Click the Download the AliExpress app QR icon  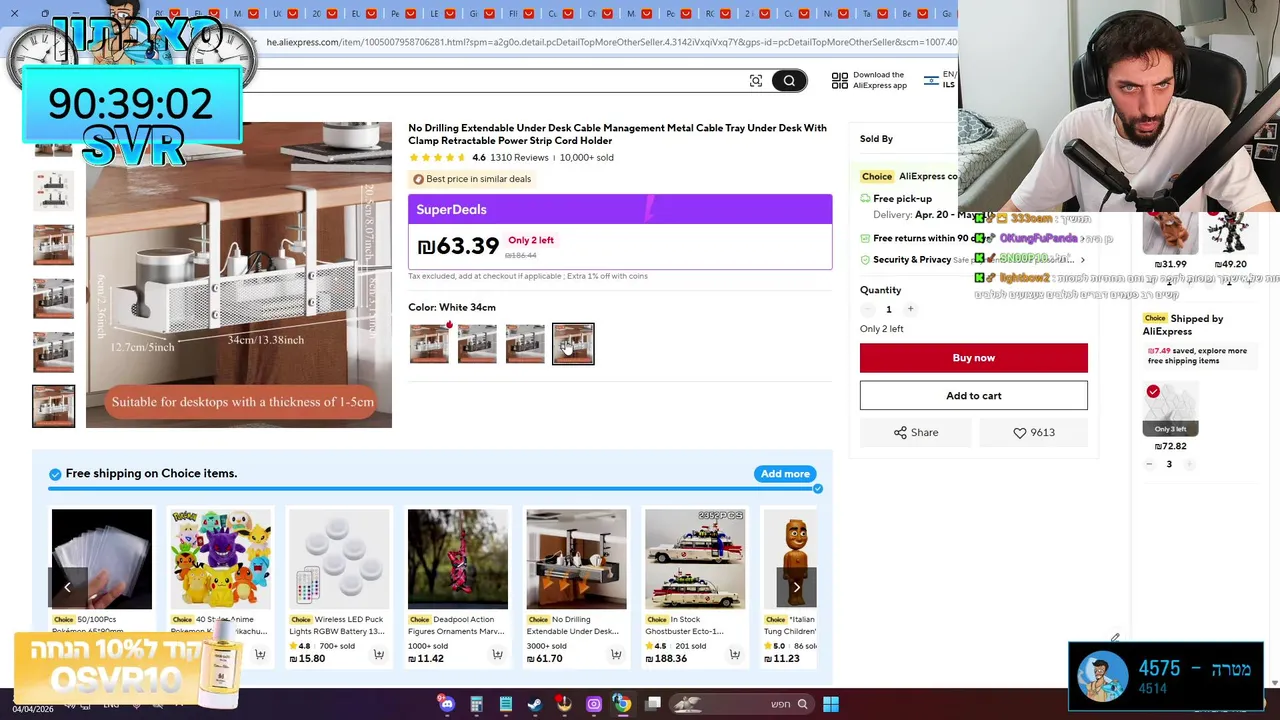[840, 80]
